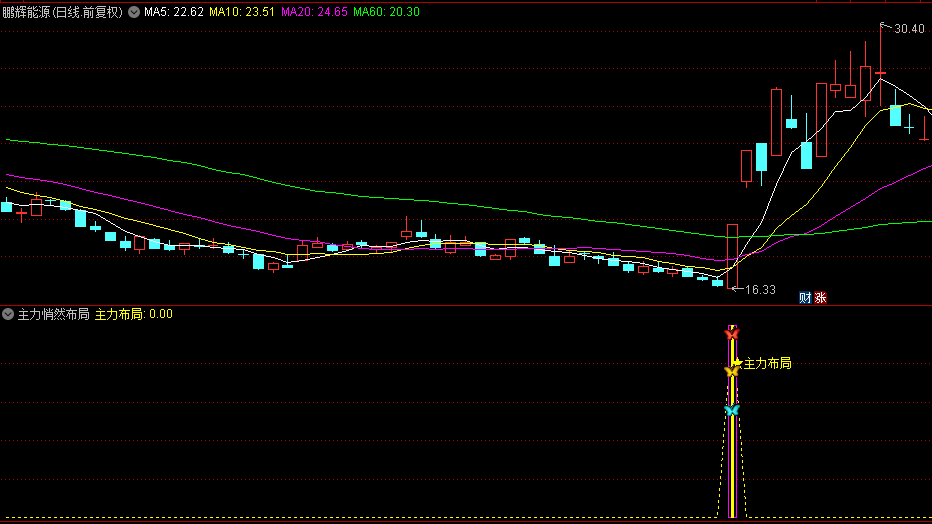The height and width of the screenshot is (524, 932).
Task: Select the MA10: 23.51 label
Action: pyautogui.click(x=242, y=12)
